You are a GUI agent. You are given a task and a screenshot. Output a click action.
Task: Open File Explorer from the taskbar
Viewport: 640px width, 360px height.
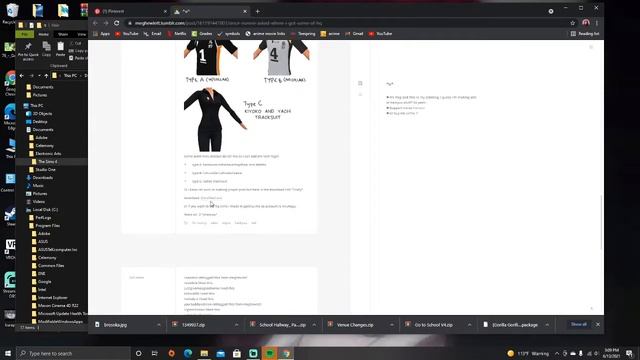click(x=204, y=353)
